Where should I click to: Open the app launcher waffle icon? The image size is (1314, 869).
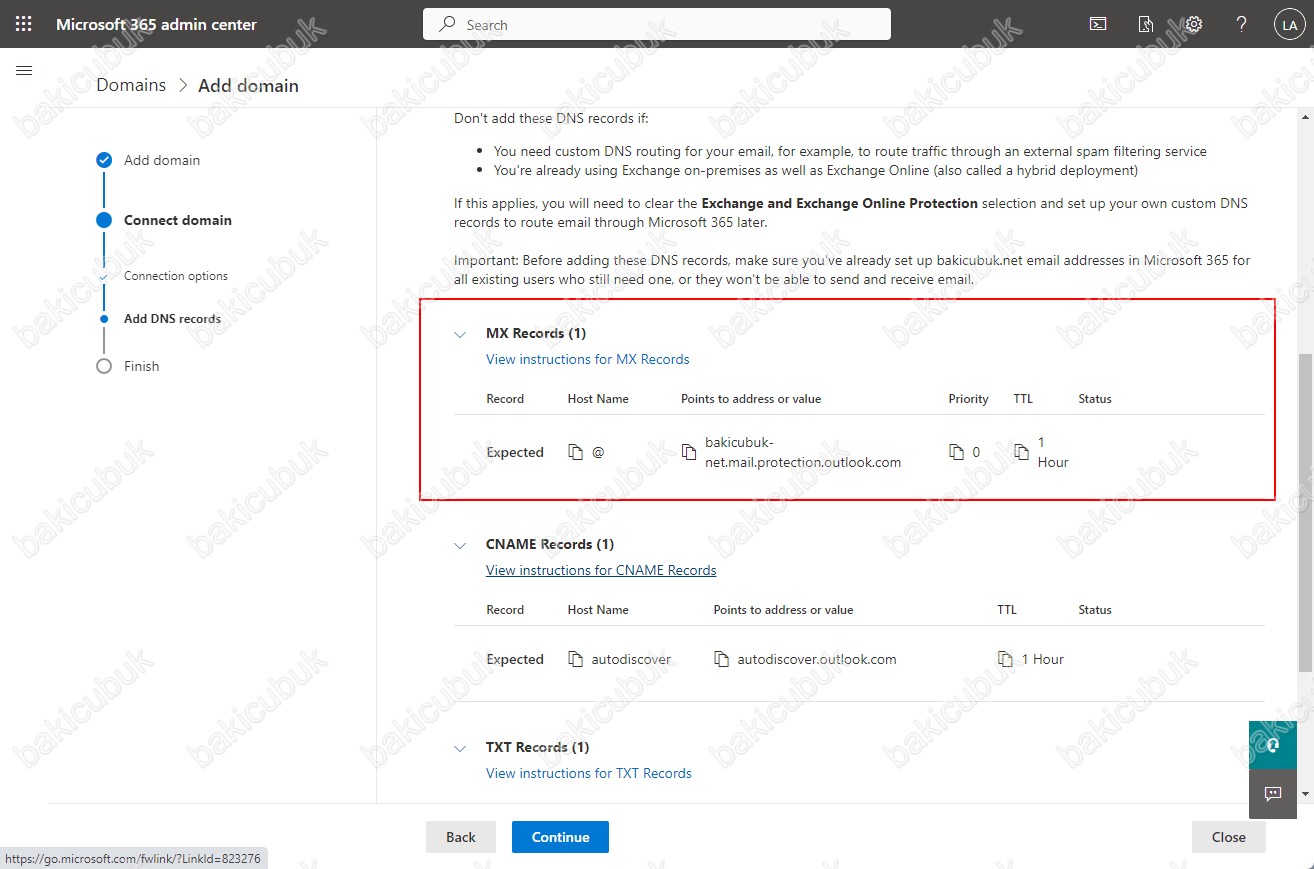24,24
